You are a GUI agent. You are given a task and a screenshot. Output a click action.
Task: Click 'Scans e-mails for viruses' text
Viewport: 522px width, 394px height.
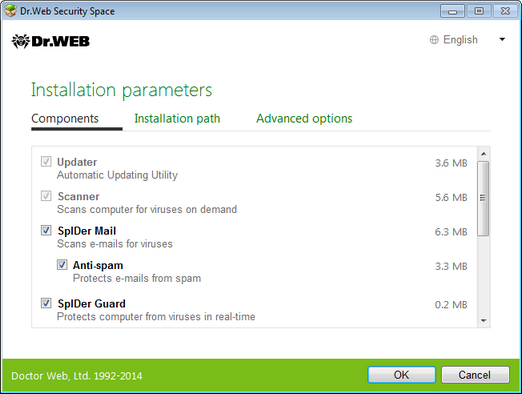pos(115,244)
